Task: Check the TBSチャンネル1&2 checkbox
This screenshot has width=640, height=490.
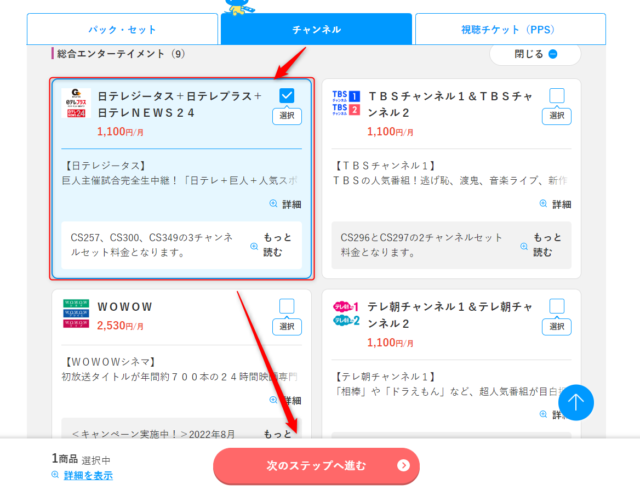Action: click(x=557, y=96)
